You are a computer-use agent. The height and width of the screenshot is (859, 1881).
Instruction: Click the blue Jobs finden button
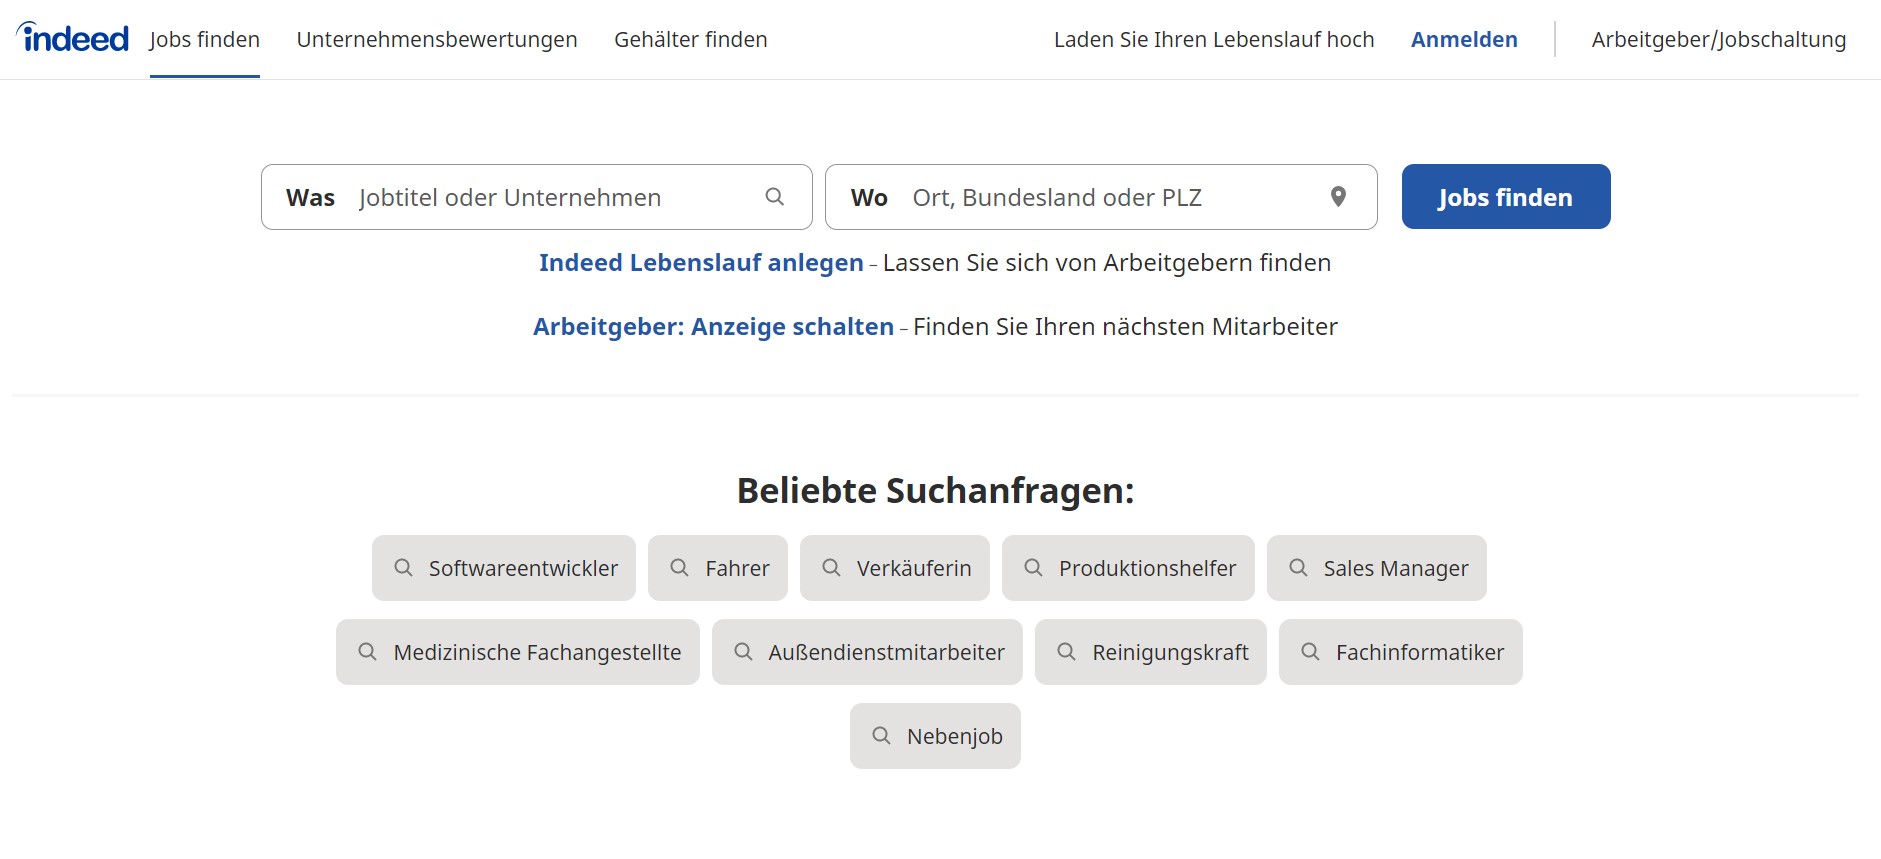[1506, 197]
